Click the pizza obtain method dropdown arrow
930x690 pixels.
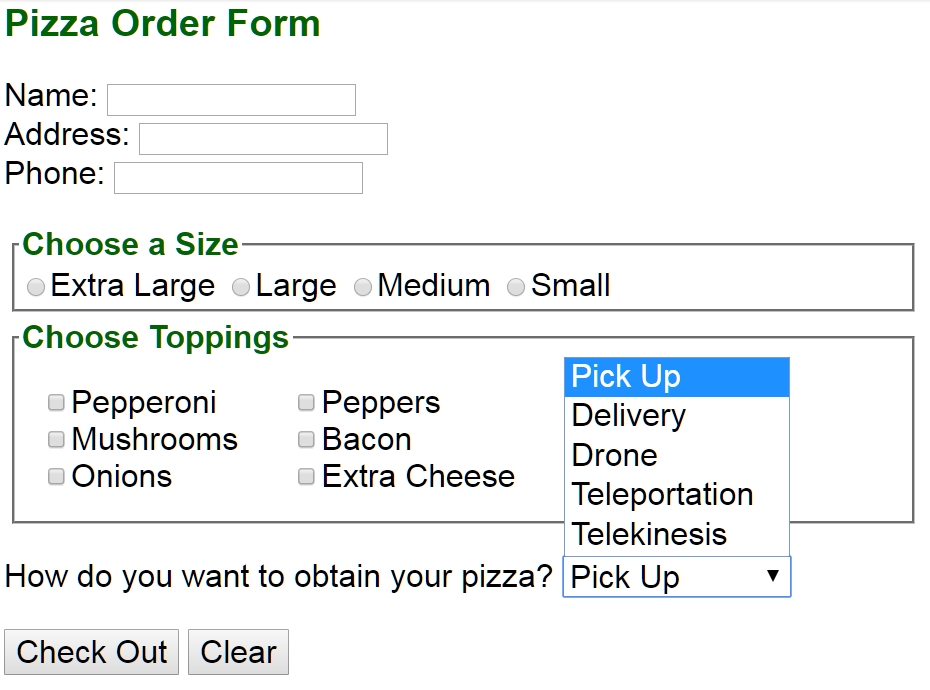[x=772, y=576]
